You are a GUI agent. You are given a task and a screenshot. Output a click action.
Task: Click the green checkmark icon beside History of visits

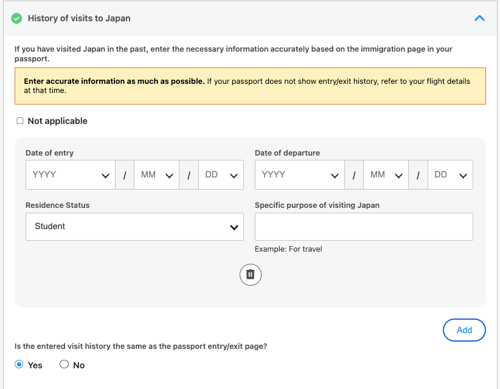click(x=17, y=18)
